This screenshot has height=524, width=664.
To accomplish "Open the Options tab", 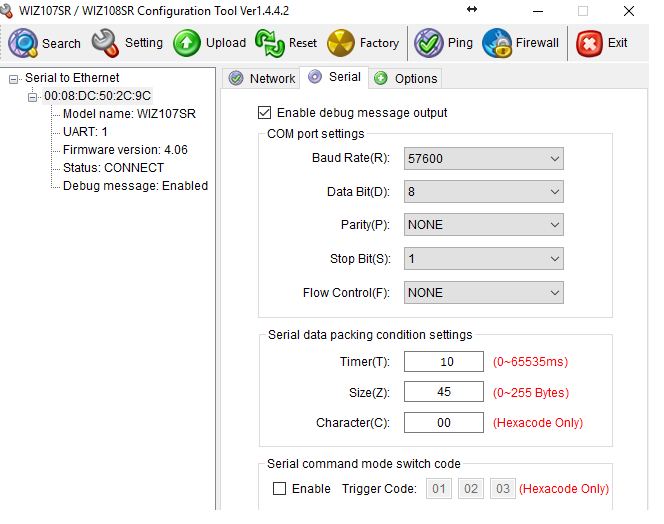I will tap(405, 78).
